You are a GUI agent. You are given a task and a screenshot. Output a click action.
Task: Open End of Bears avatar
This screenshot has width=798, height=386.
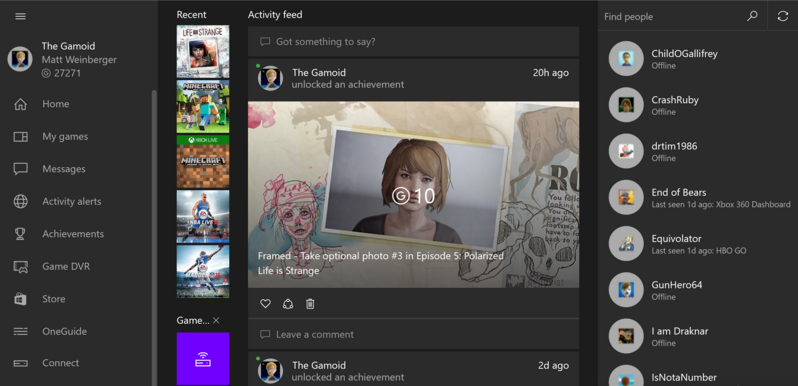626,197
